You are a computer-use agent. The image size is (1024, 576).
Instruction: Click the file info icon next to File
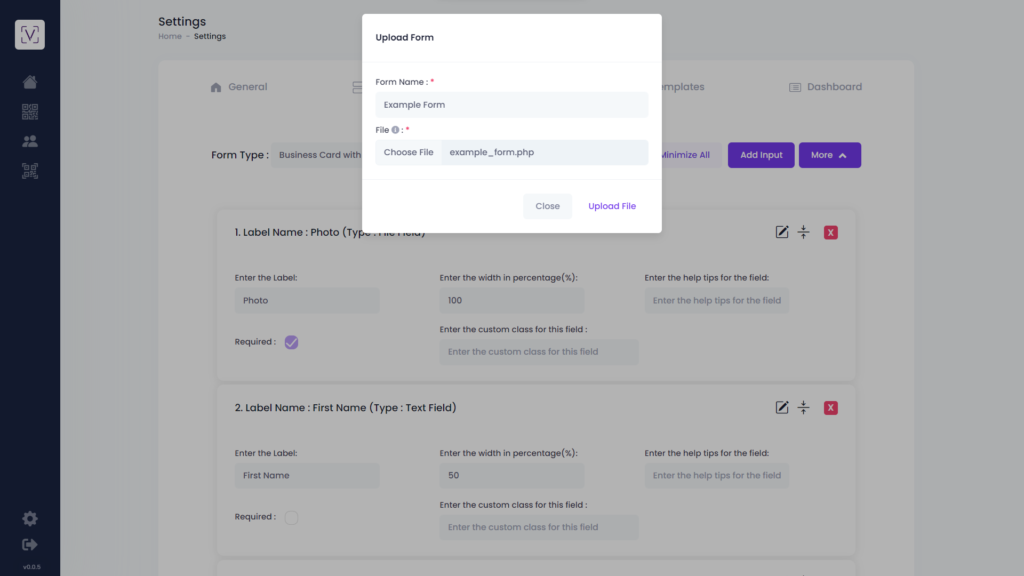coord(395,130)
